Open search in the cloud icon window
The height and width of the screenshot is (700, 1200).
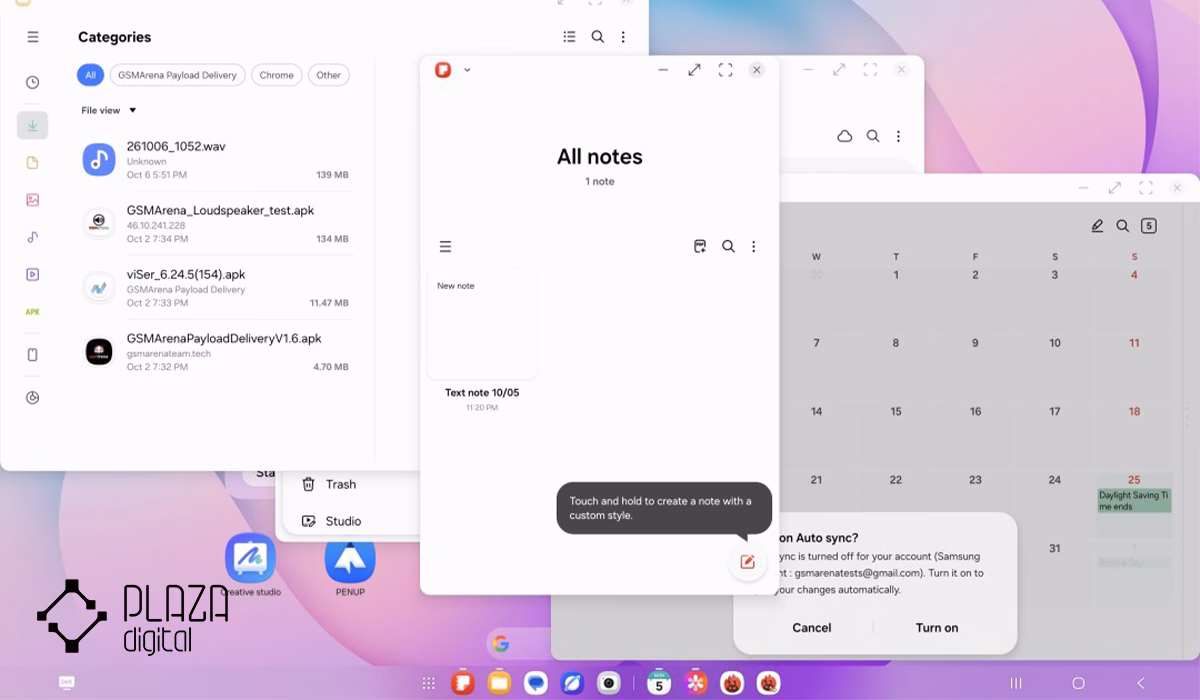(x=873, y=136)
